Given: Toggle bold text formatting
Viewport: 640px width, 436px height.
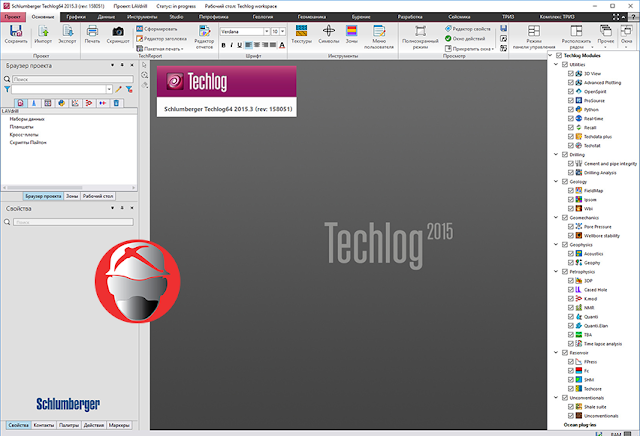Looking at the screenshot, I should pos(223,45).
